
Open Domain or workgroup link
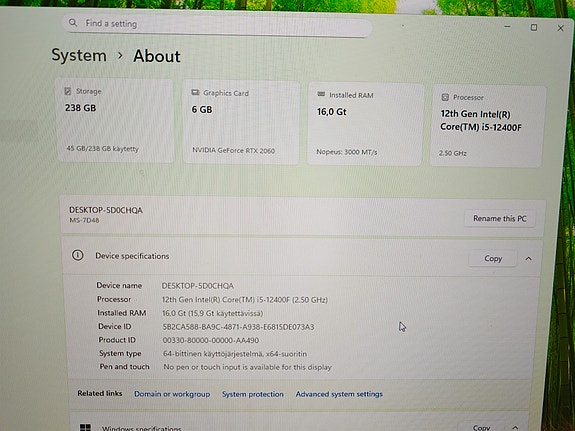point(172,394)
